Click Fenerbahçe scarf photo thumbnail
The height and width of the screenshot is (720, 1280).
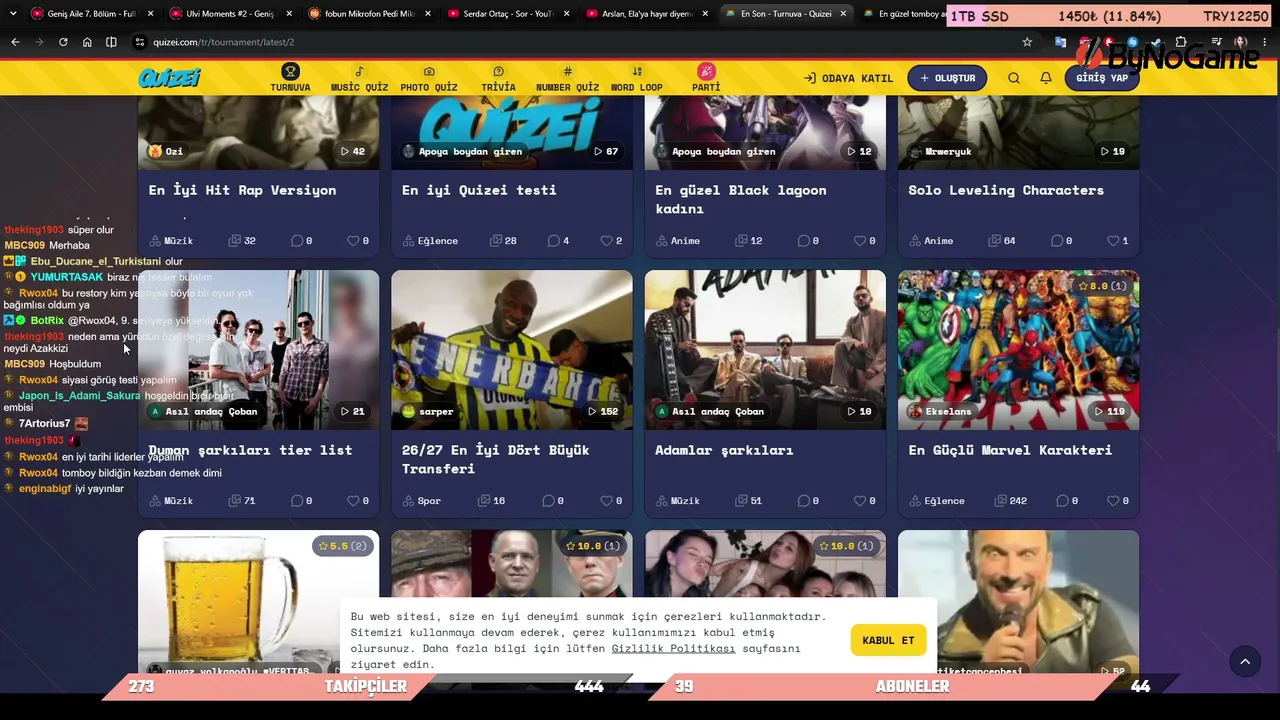(x=512, y=350)
